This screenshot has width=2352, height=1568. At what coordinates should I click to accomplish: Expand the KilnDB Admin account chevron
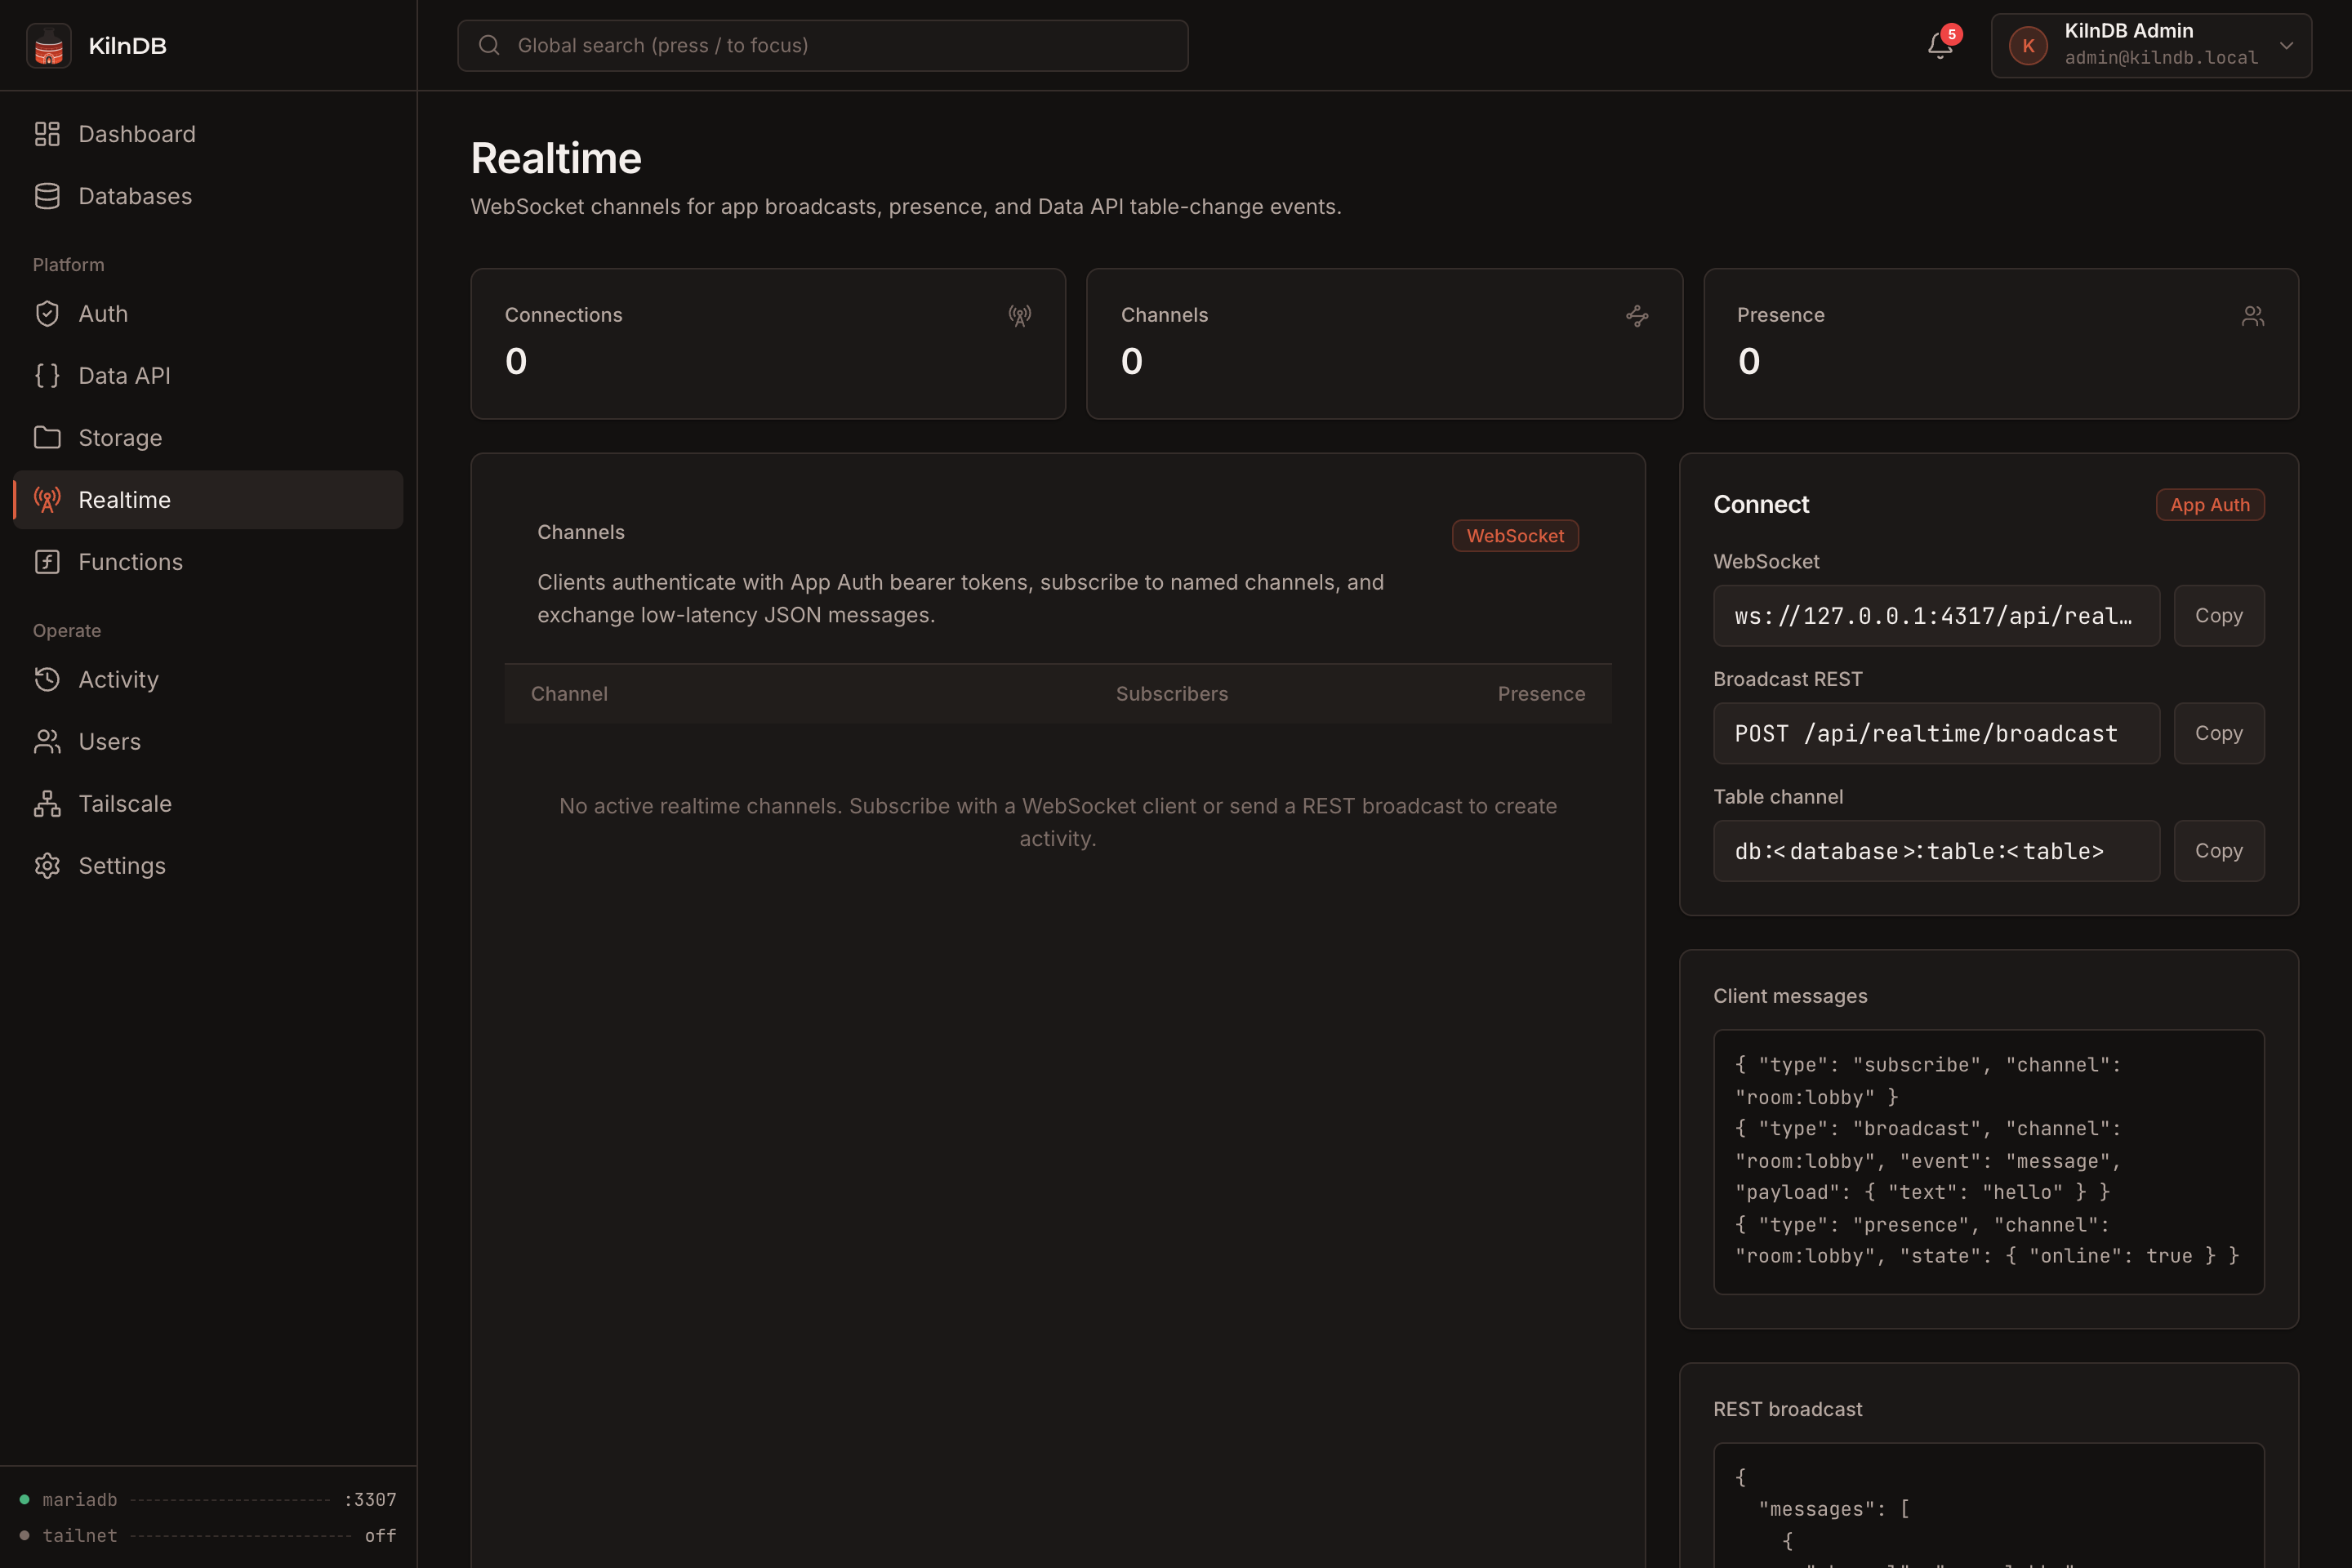[2286, 46]
